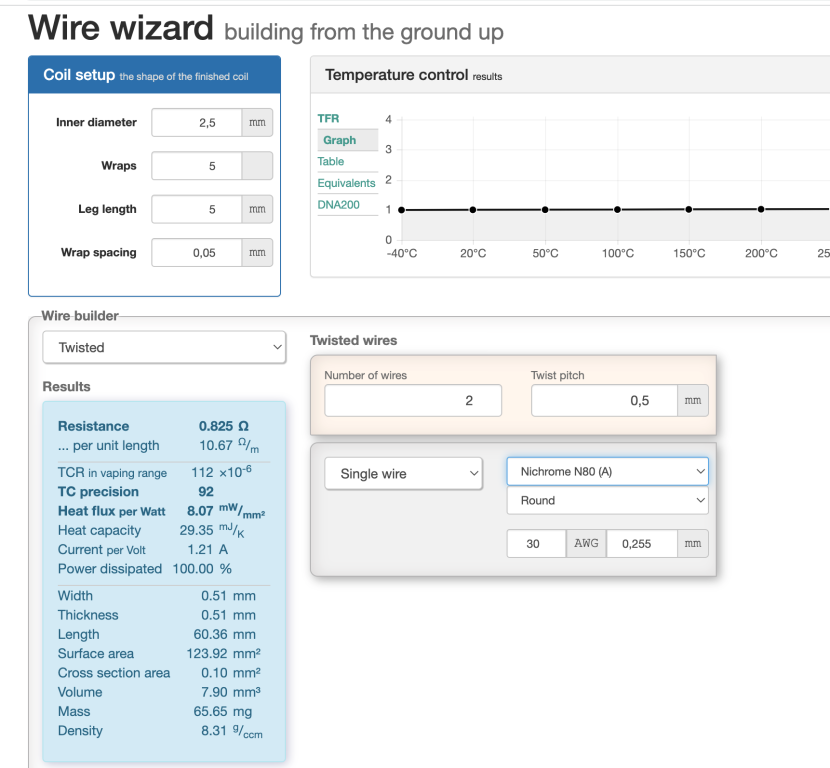Click the Length value 60.36 mm
Screen dimensions: 830x768
click(x=224, y=635)
